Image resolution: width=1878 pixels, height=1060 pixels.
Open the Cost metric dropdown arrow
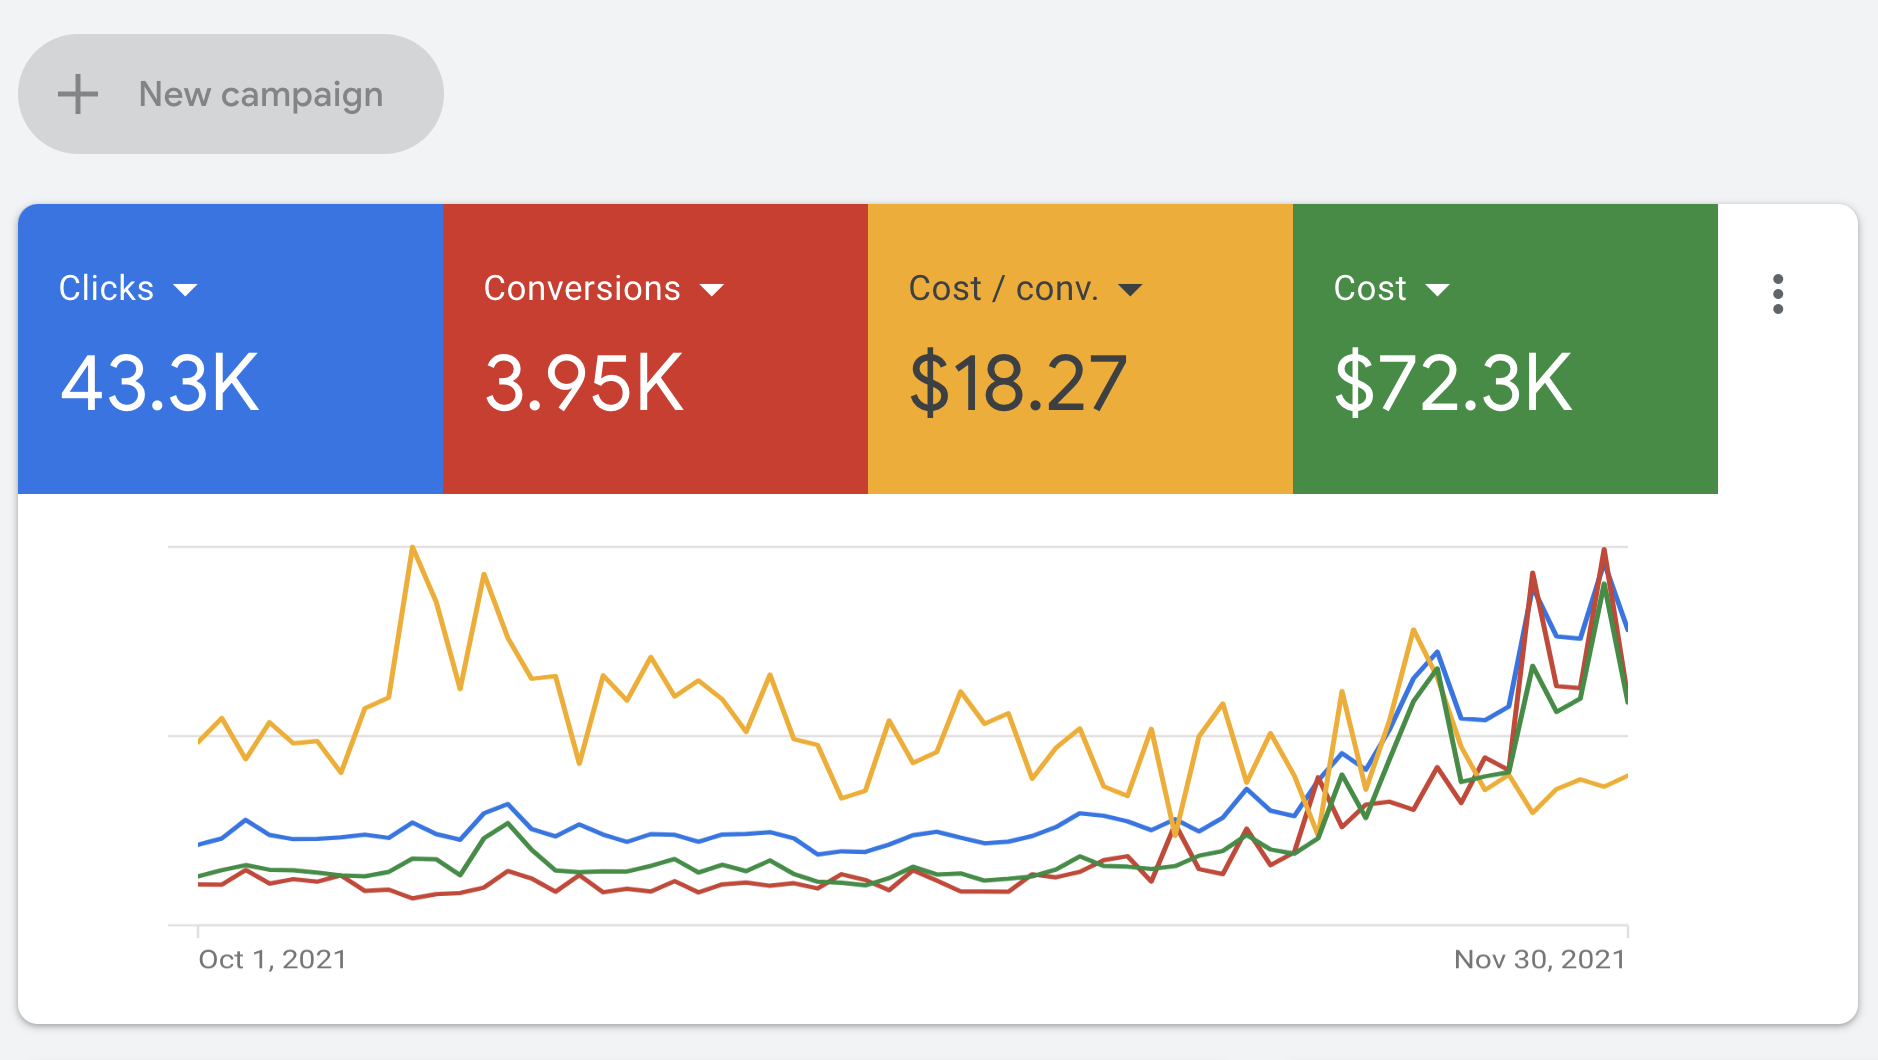click(1437, 290)
